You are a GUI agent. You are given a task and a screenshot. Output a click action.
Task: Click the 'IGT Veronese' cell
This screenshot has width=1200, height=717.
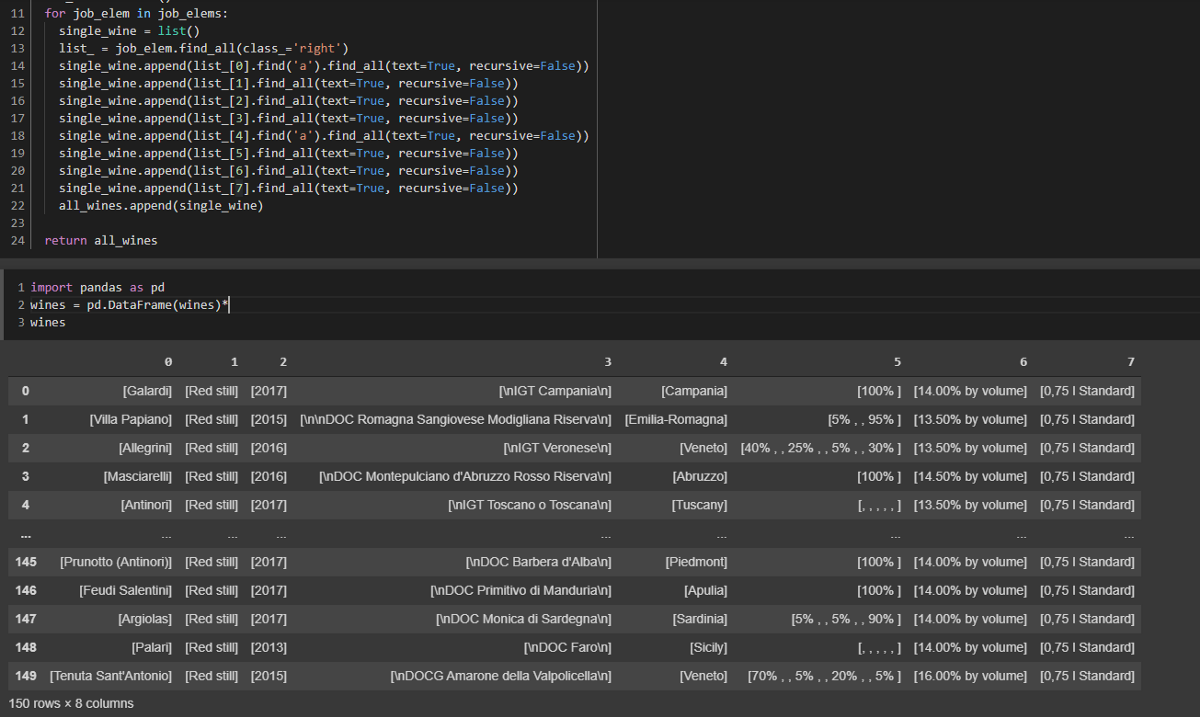click(557, 448)
